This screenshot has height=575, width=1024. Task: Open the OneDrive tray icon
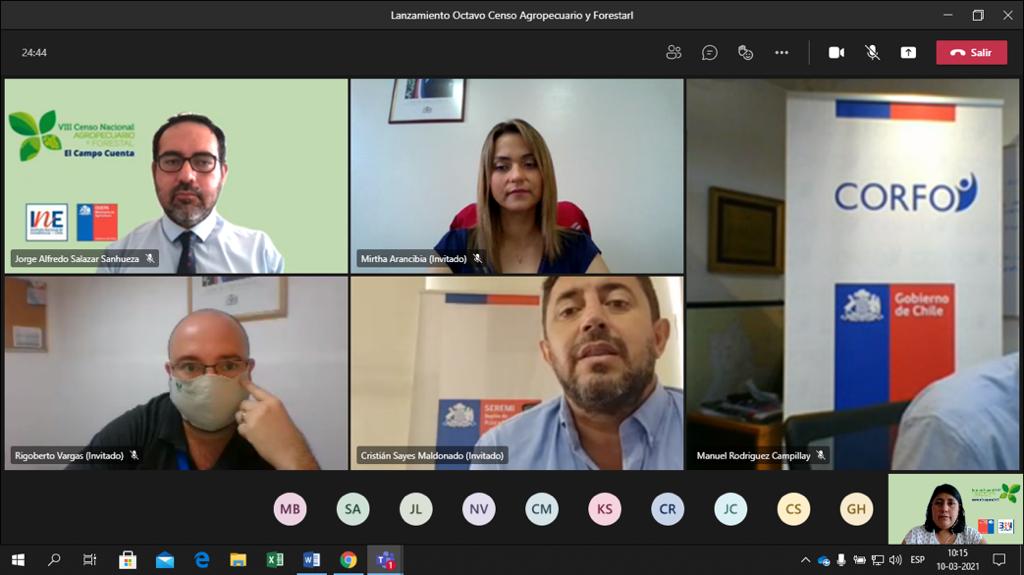coord(824,561)
